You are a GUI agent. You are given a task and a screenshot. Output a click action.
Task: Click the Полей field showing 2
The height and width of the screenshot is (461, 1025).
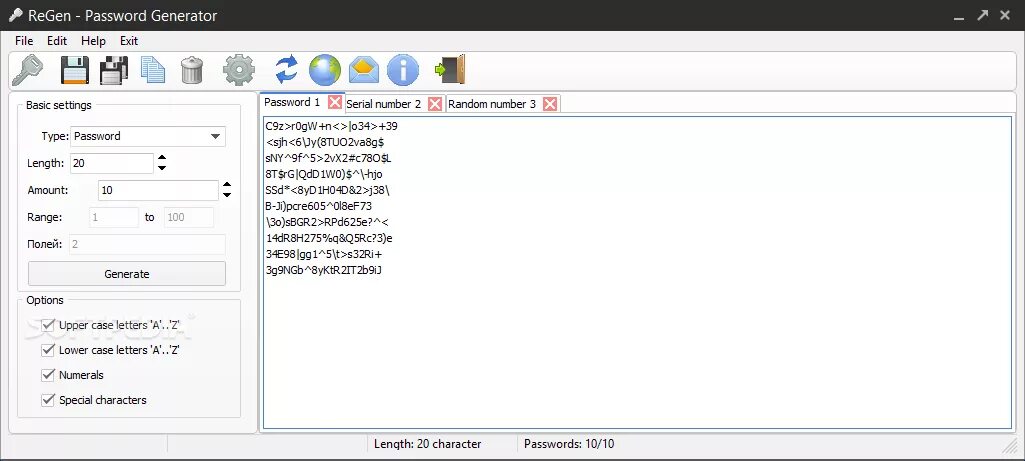147,244
